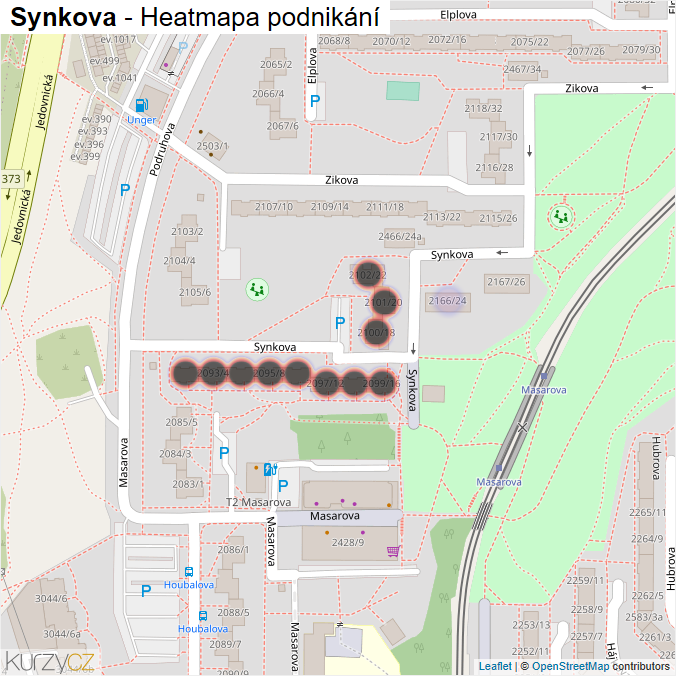The image size is (676, 676).
Task: Click building number 2503/1
Action: point(212,146)
